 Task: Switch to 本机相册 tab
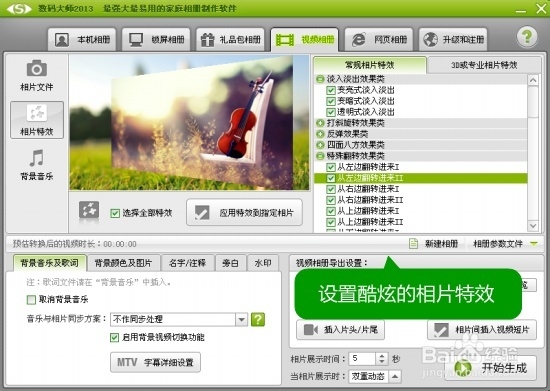coord(82,40)
